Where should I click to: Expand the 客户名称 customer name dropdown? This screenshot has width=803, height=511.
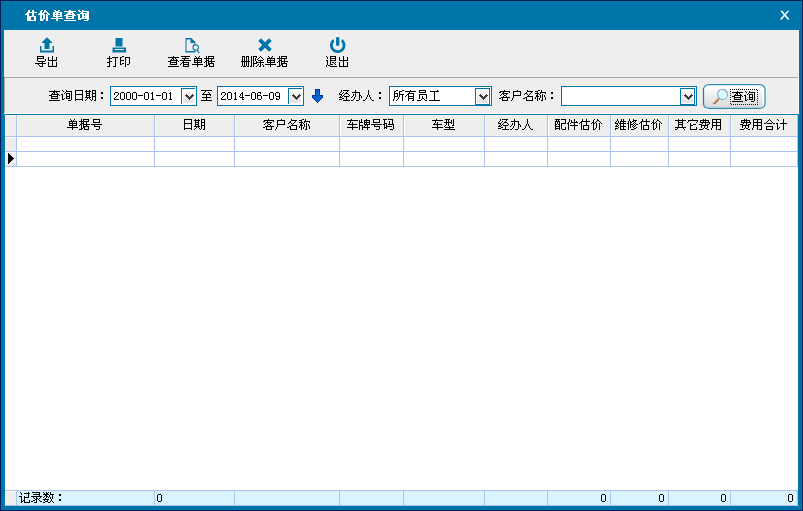pyautogui.click(x=687, y=96)
